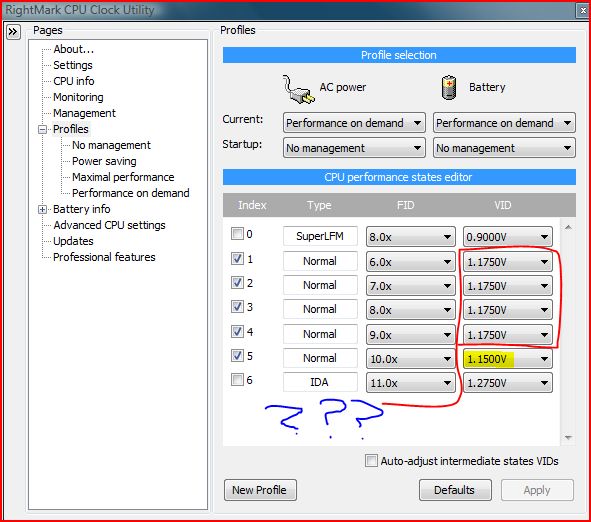
Task: Open the 1.1500V VID dropdown
Action: [x=508, y=359]
